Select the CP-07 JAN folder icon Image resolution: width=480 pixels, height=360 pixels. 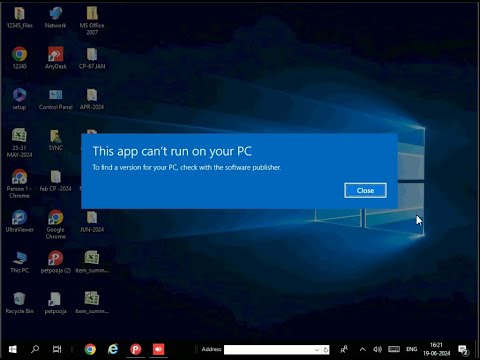(x=92, y=58)
